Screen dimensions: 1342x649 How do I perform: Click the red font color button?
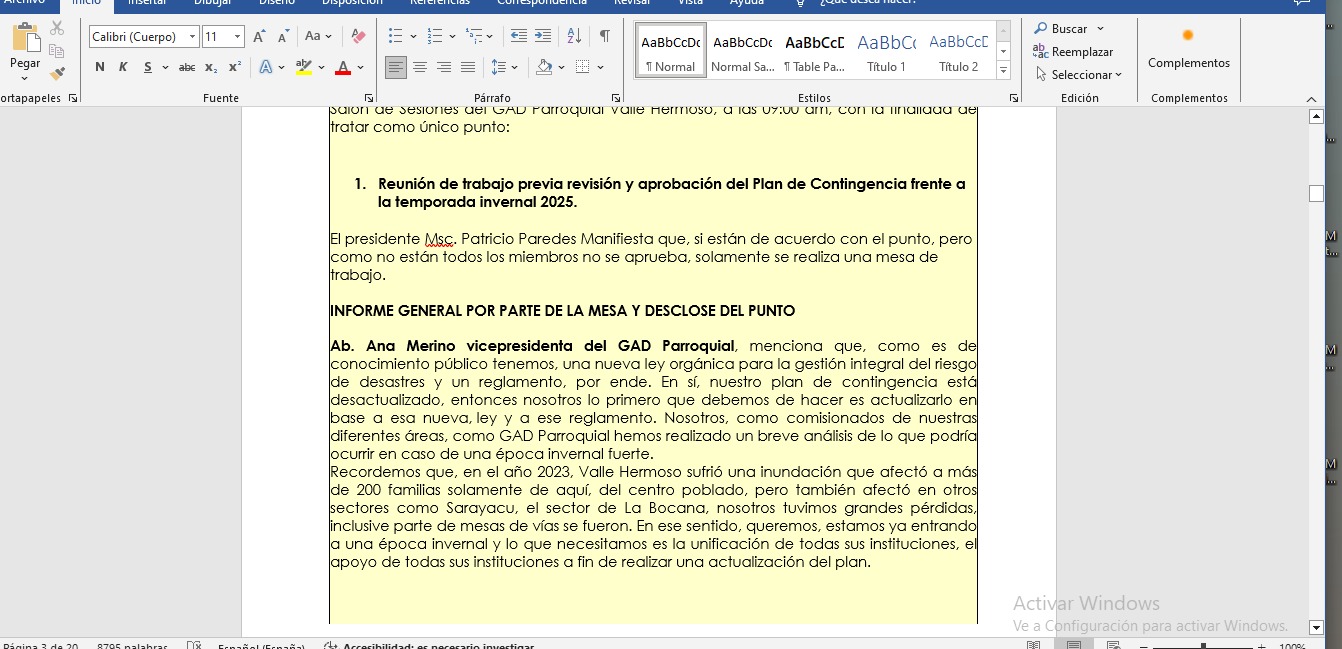tap(343, 68)
